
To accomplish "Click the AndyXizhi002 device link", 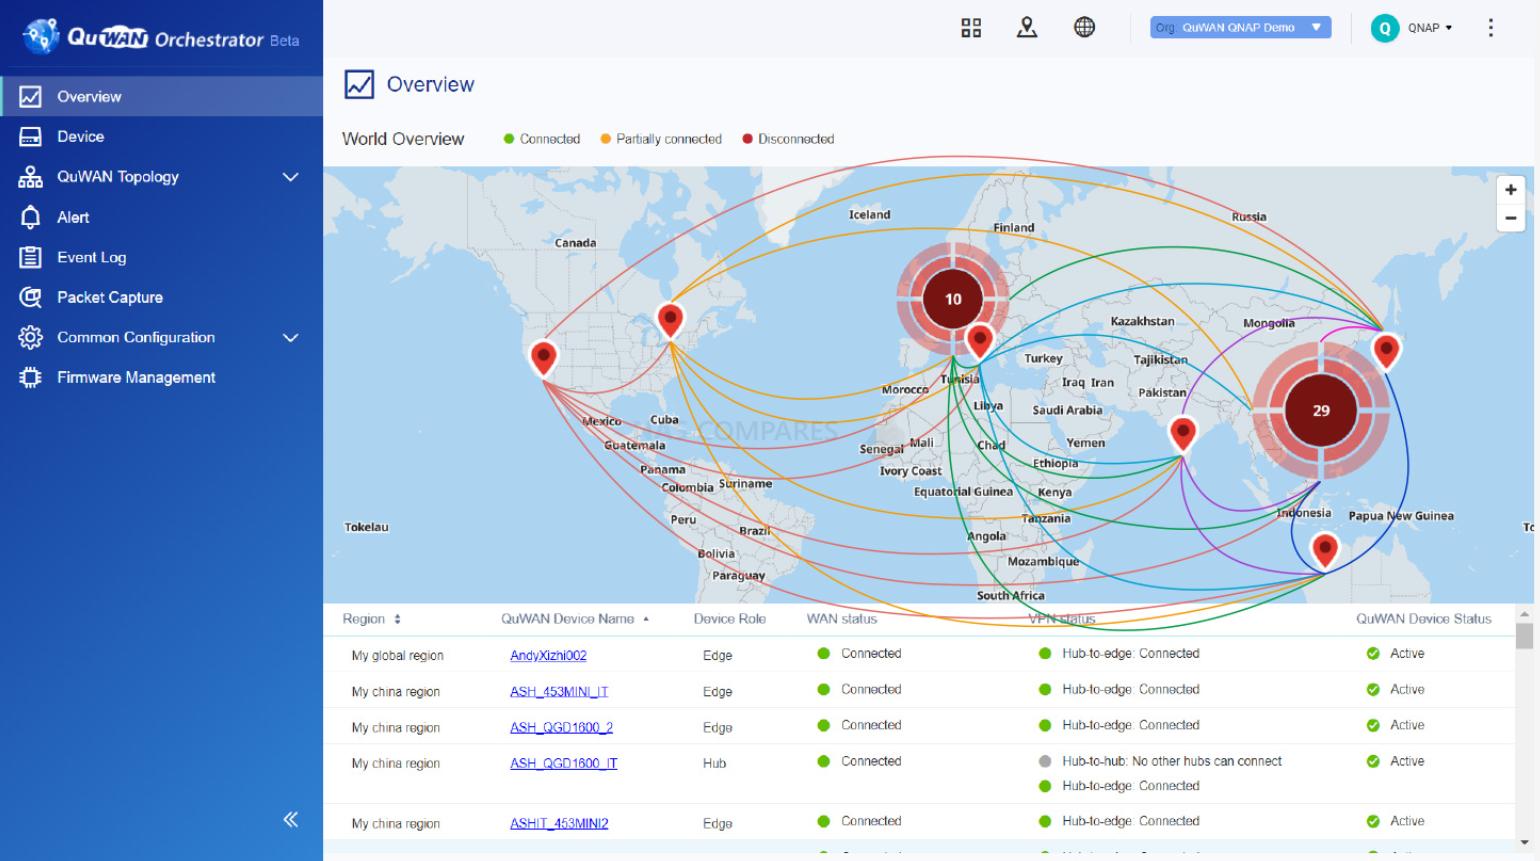I will coord(548,655).
